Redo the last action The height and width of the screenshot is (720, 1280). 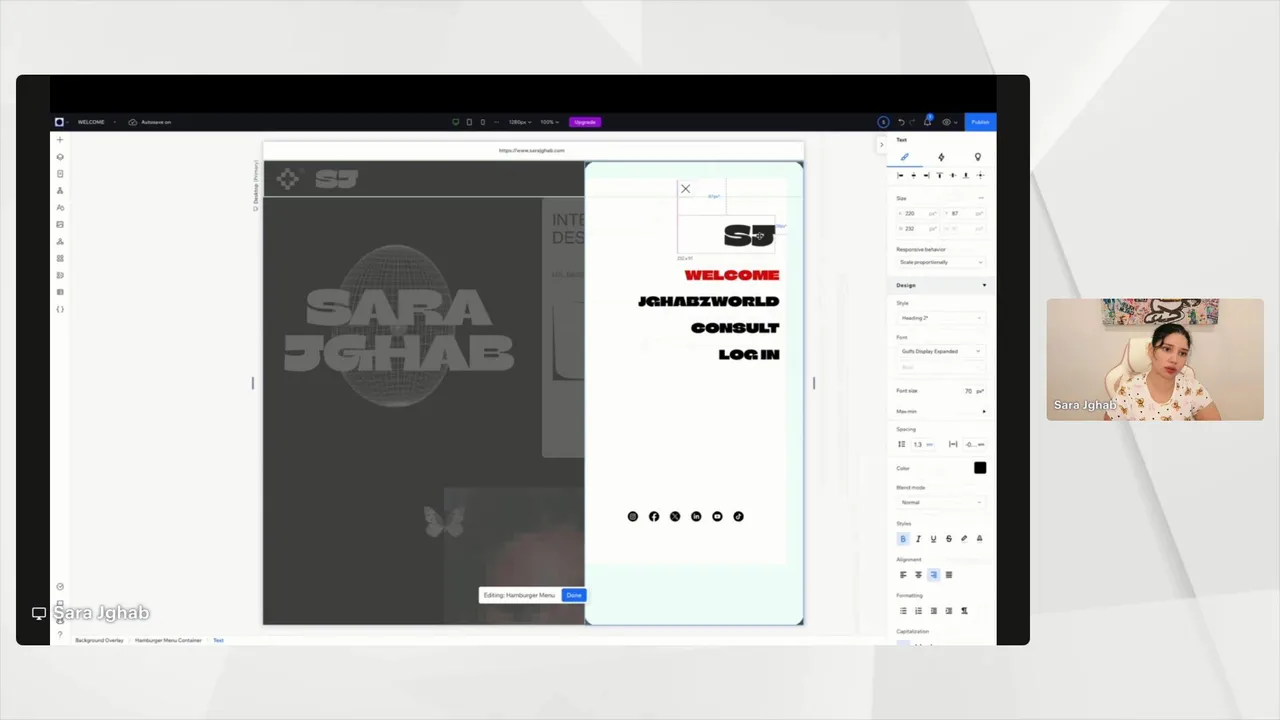tap(914, 122)
